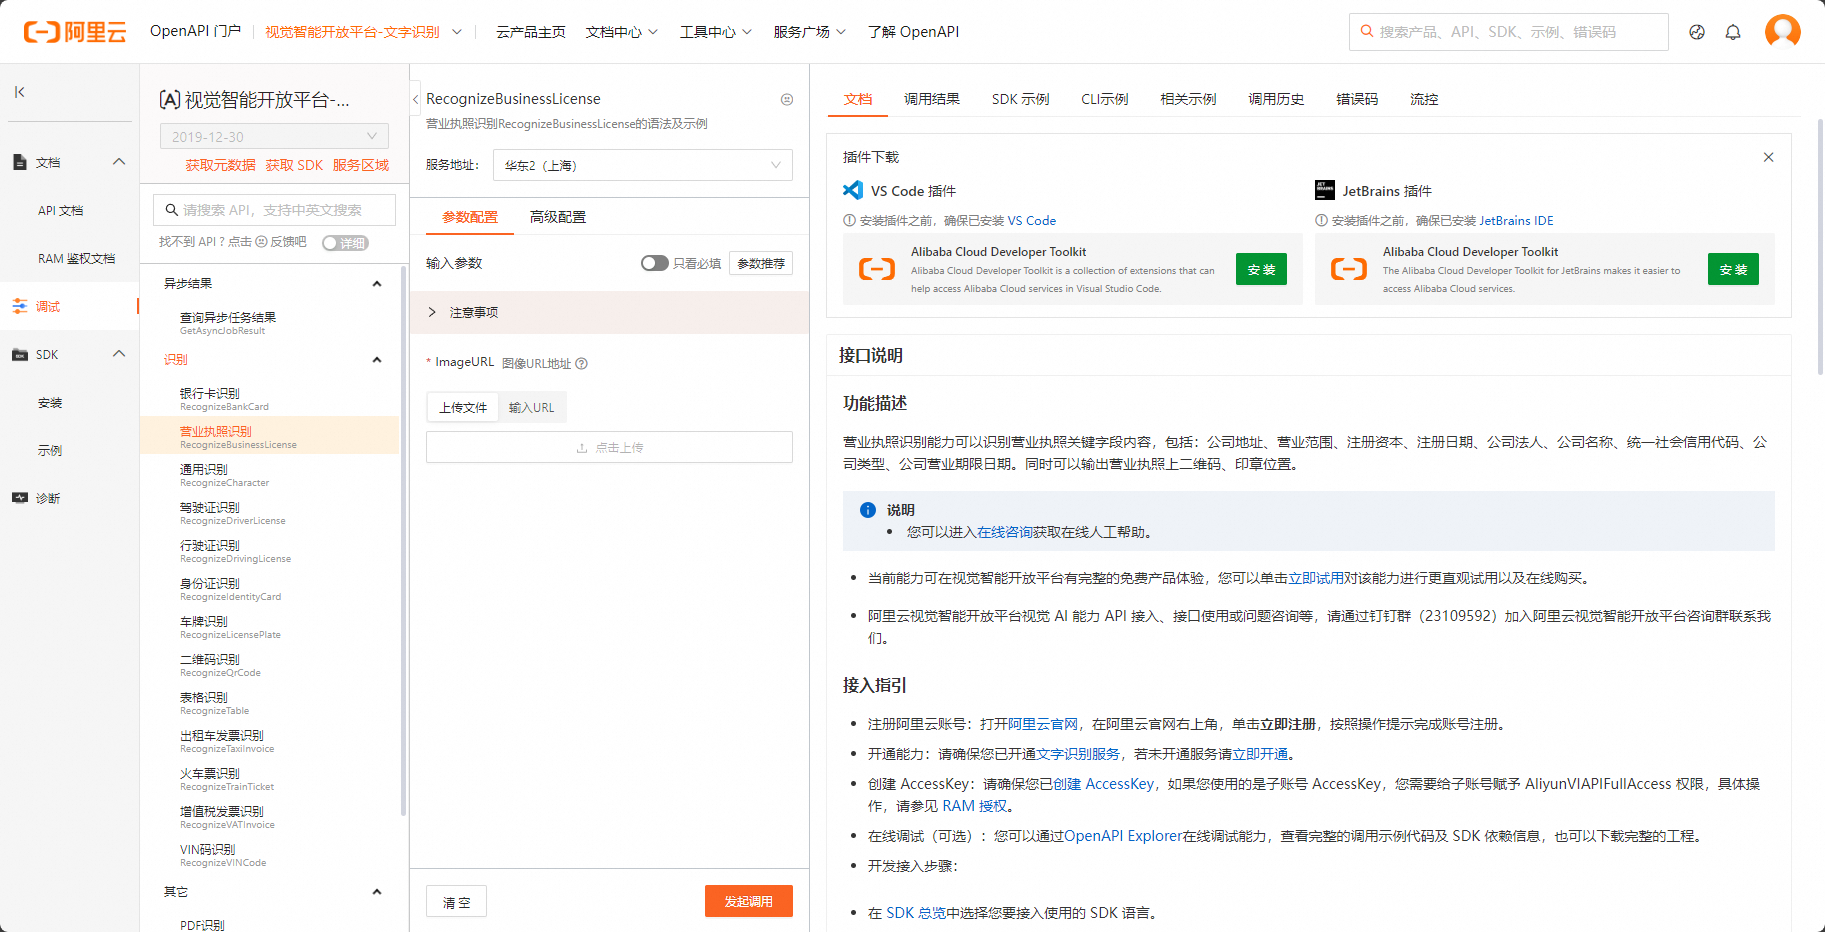Open the 云产品主页 menu item
This screenshot has width=1825, height=932.
531,32
